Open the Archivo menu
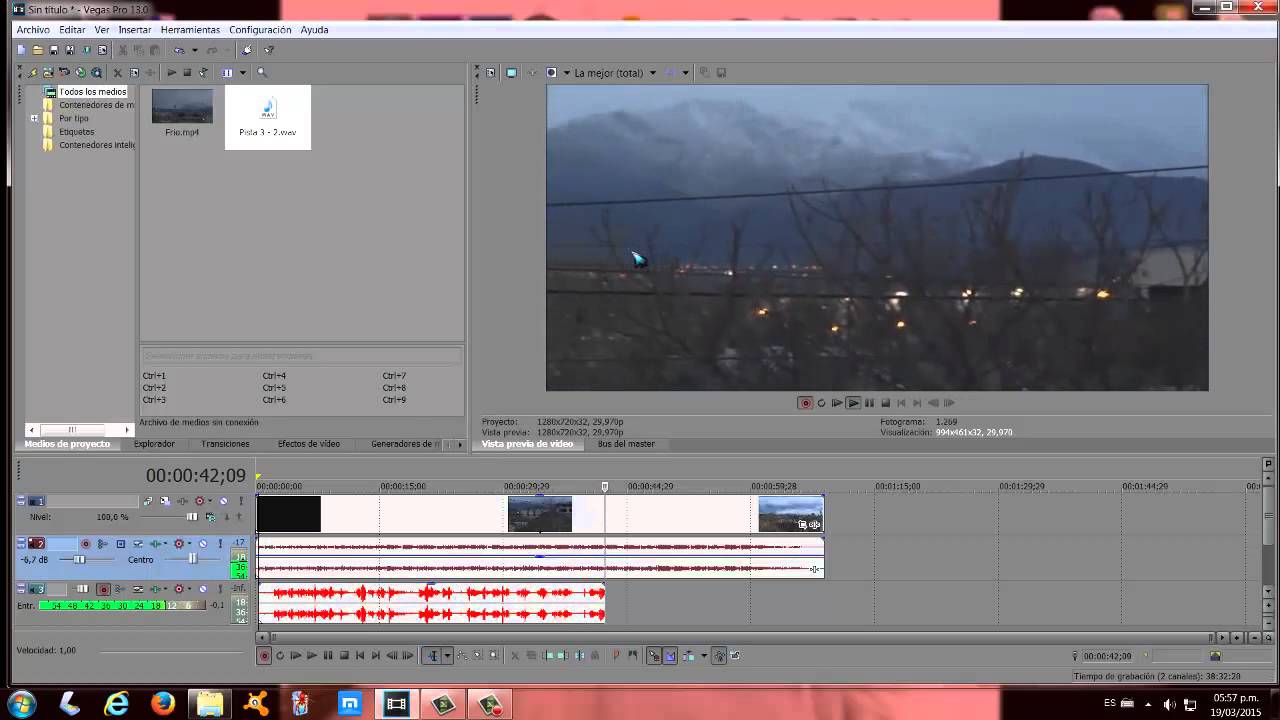This screenshot has width=1280, height=720. [33, 30]
